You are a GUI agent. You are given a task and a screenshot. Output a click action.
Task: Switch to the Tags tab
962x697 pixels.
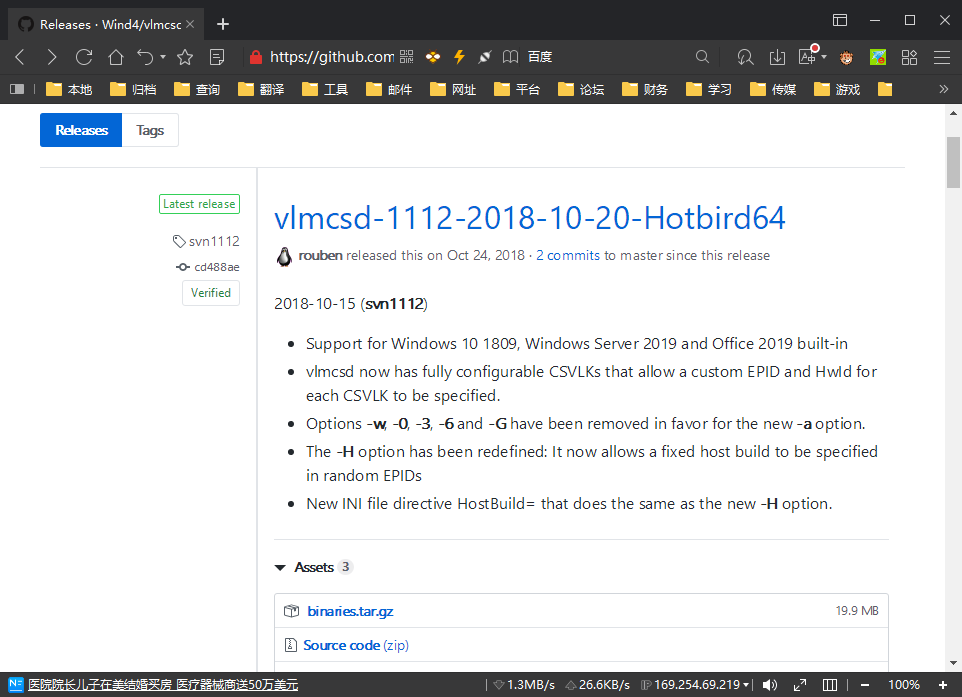click(x=150, y=130)
